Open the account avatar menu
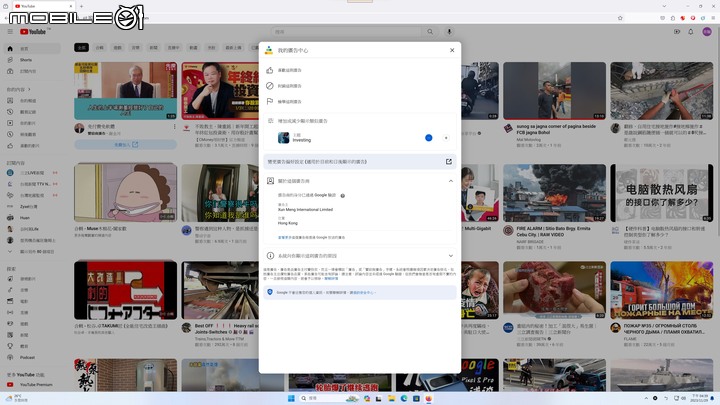720x405 pixels. (707, 32)
